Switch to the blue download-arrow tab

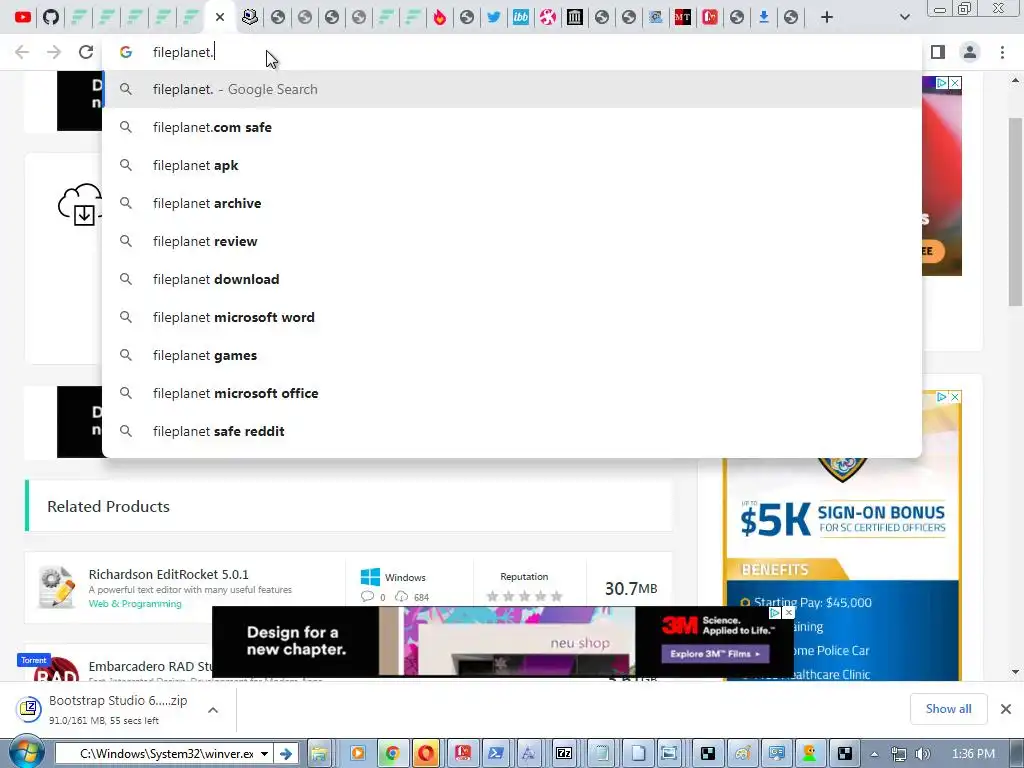[x=763, y=17]
